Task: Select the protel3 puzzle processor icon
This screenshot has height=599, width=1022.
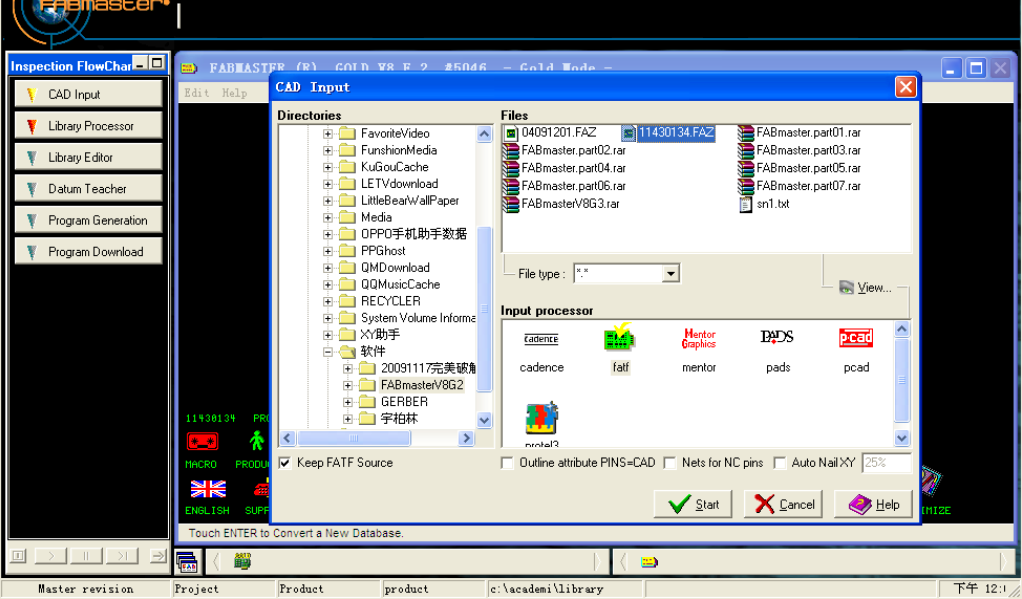Action: click(542, 418)
